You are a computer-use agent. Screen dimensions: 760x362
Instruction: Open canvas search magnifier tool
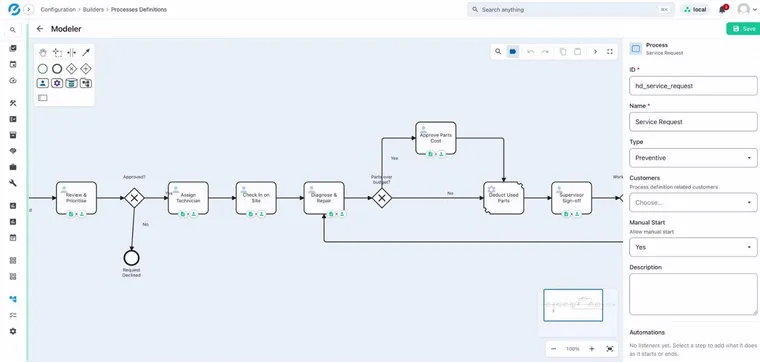point(498,52)
